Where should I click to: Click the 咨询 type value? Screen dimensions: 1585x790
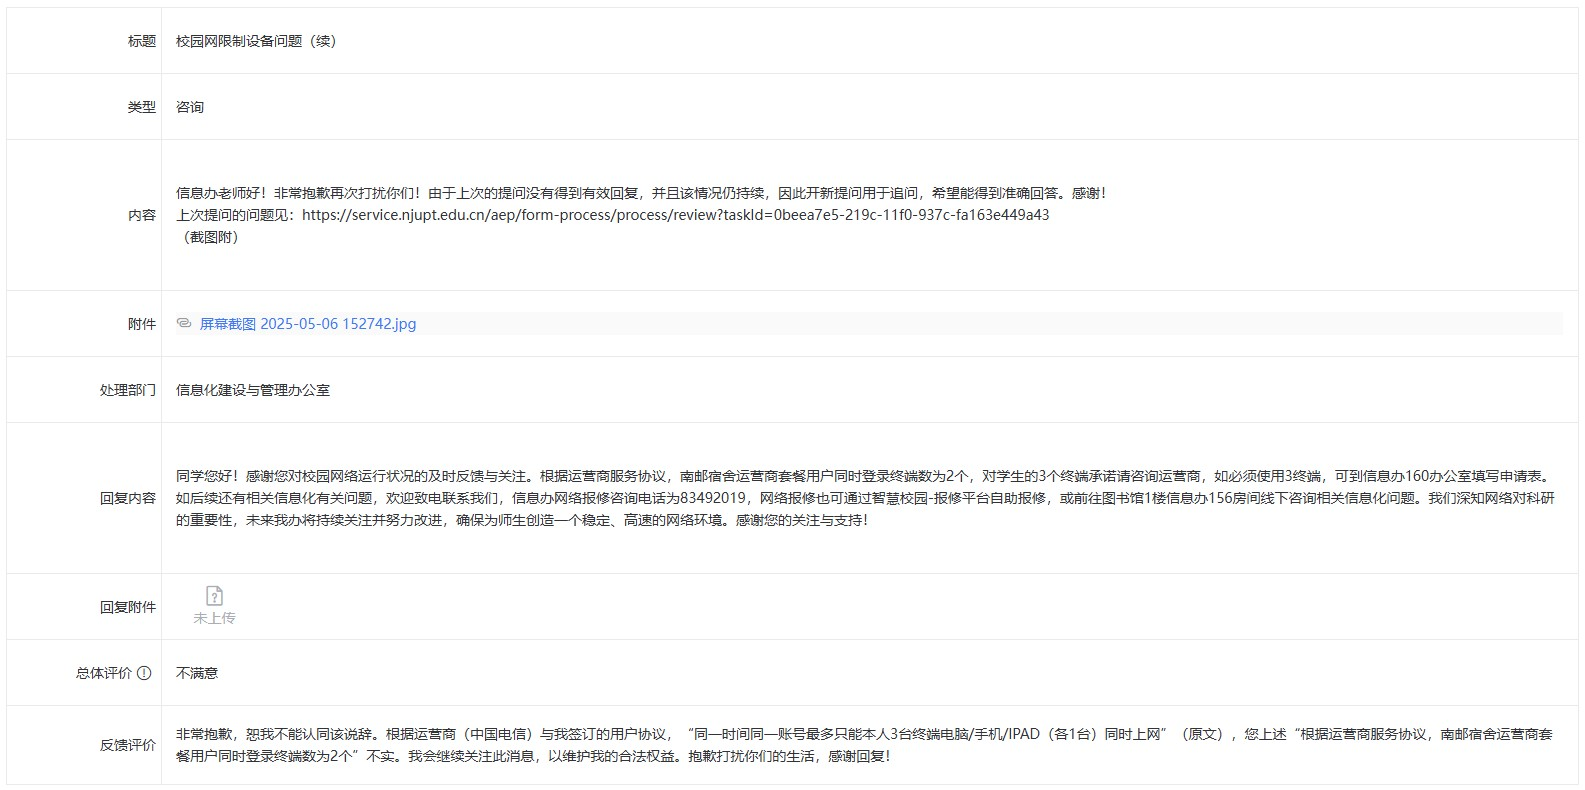tap(190, 107)
